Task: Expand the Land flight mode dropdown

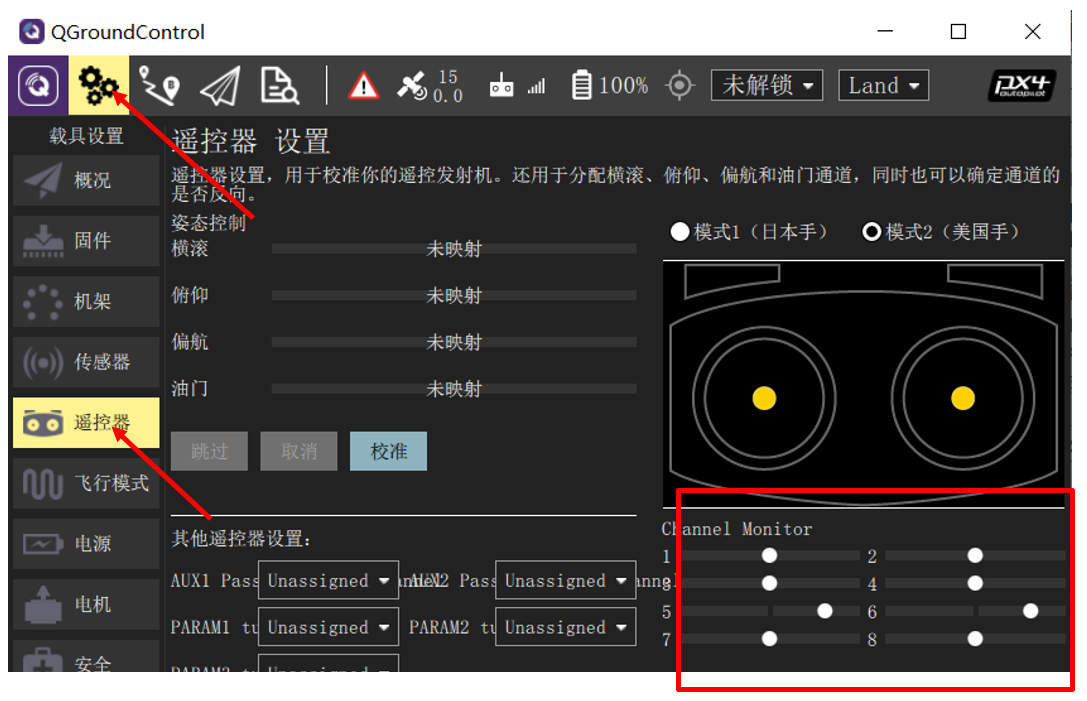Action: (x=883, y=86)
